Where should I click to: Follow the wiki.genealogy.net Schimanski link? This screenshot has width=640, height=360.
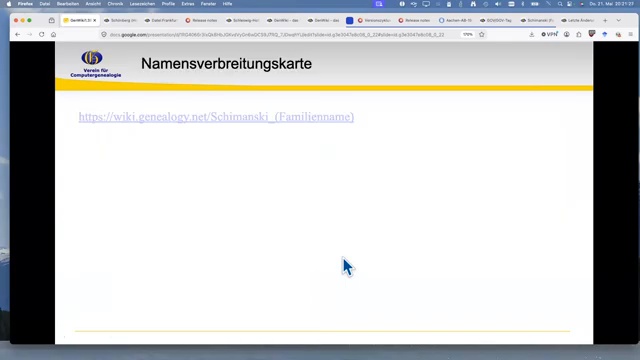click(x=216, y=117)
